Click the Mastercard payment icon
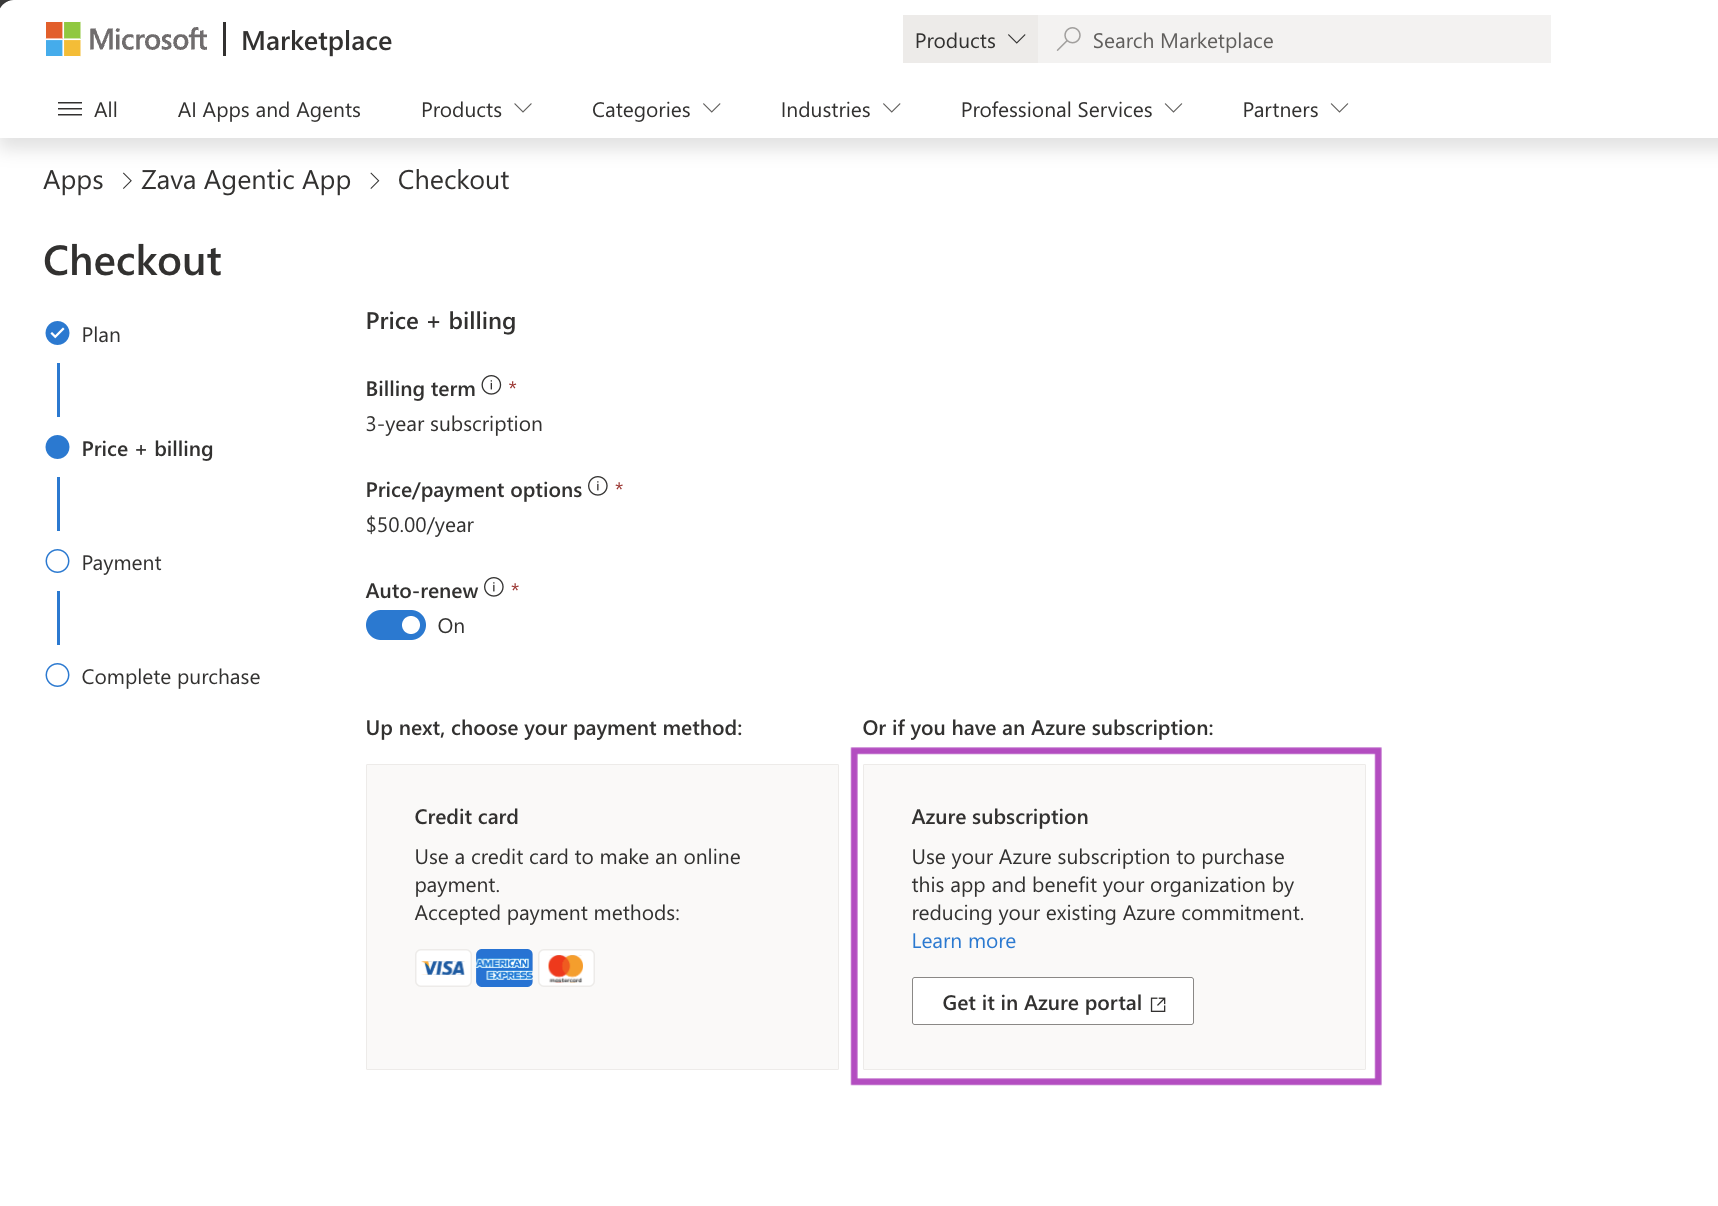Screen dimensions: 1718x1206 click(566, 967)
